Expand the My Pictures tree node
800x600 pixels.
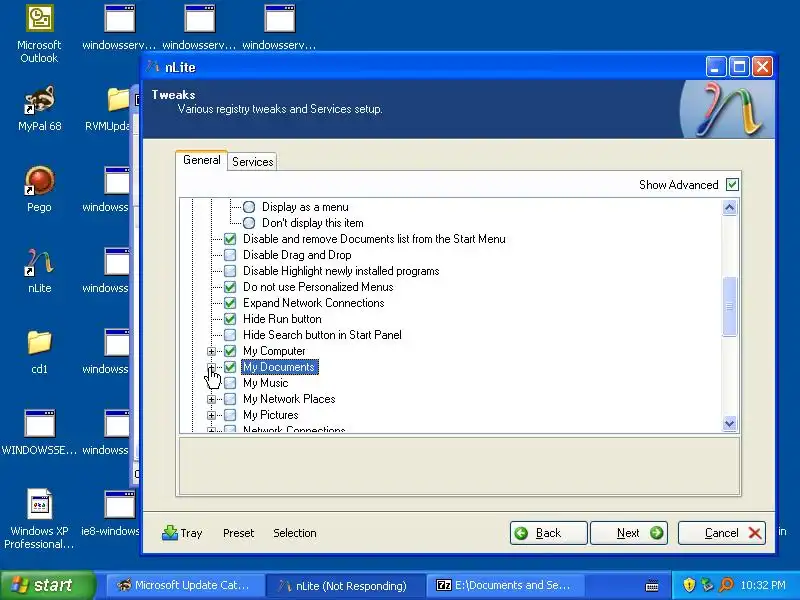click(211, 415)
